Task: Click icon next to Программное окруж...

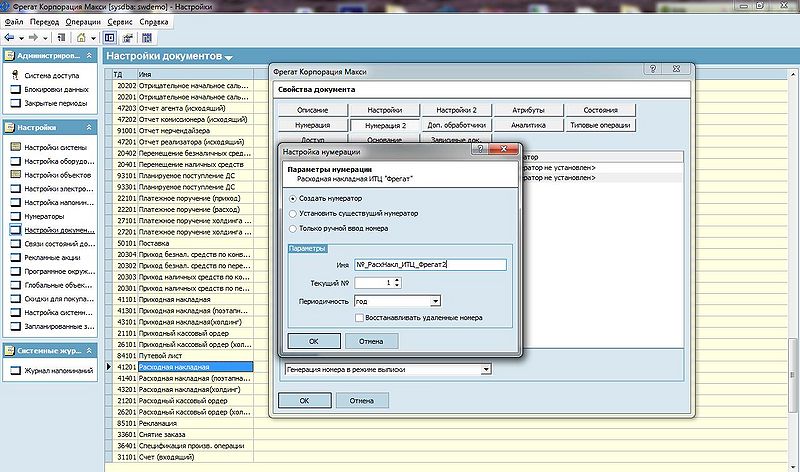Action: tap(16, 271)
